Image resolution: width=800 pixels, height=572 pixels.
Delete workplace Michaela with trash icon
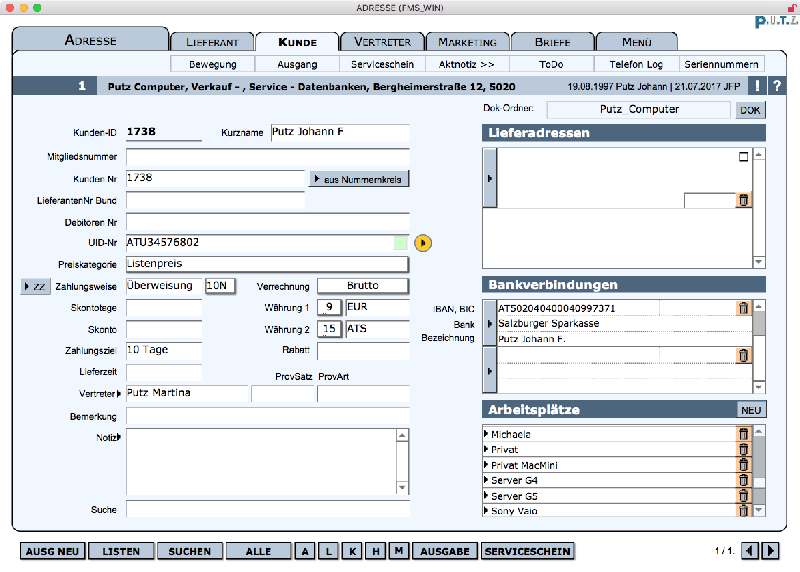[743, 434]
